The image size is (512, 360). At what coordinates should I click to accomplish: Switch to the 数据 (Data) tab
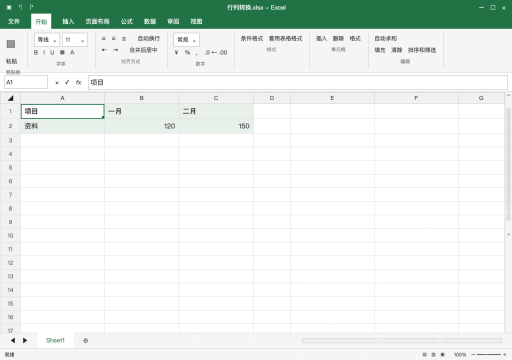150,22
